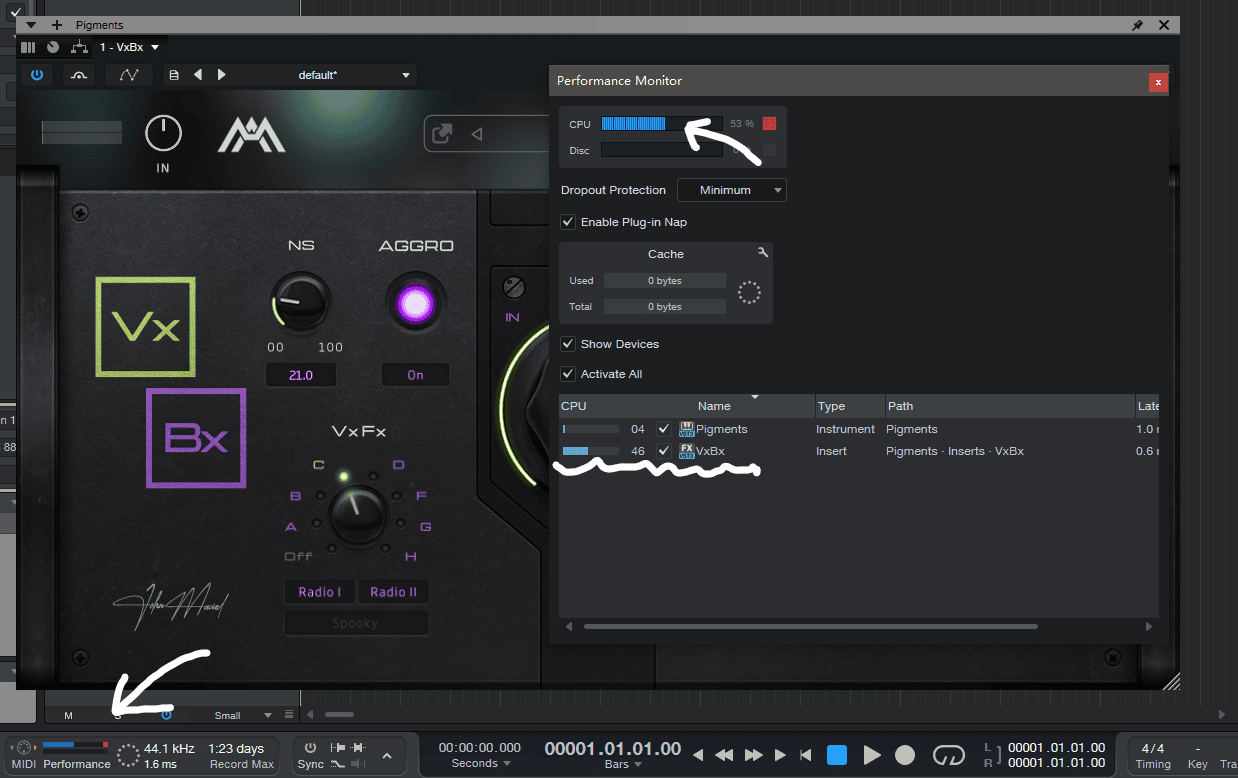The image size is (1238, 778).
Task: Click the Spooky button
Action: point(356,623)
